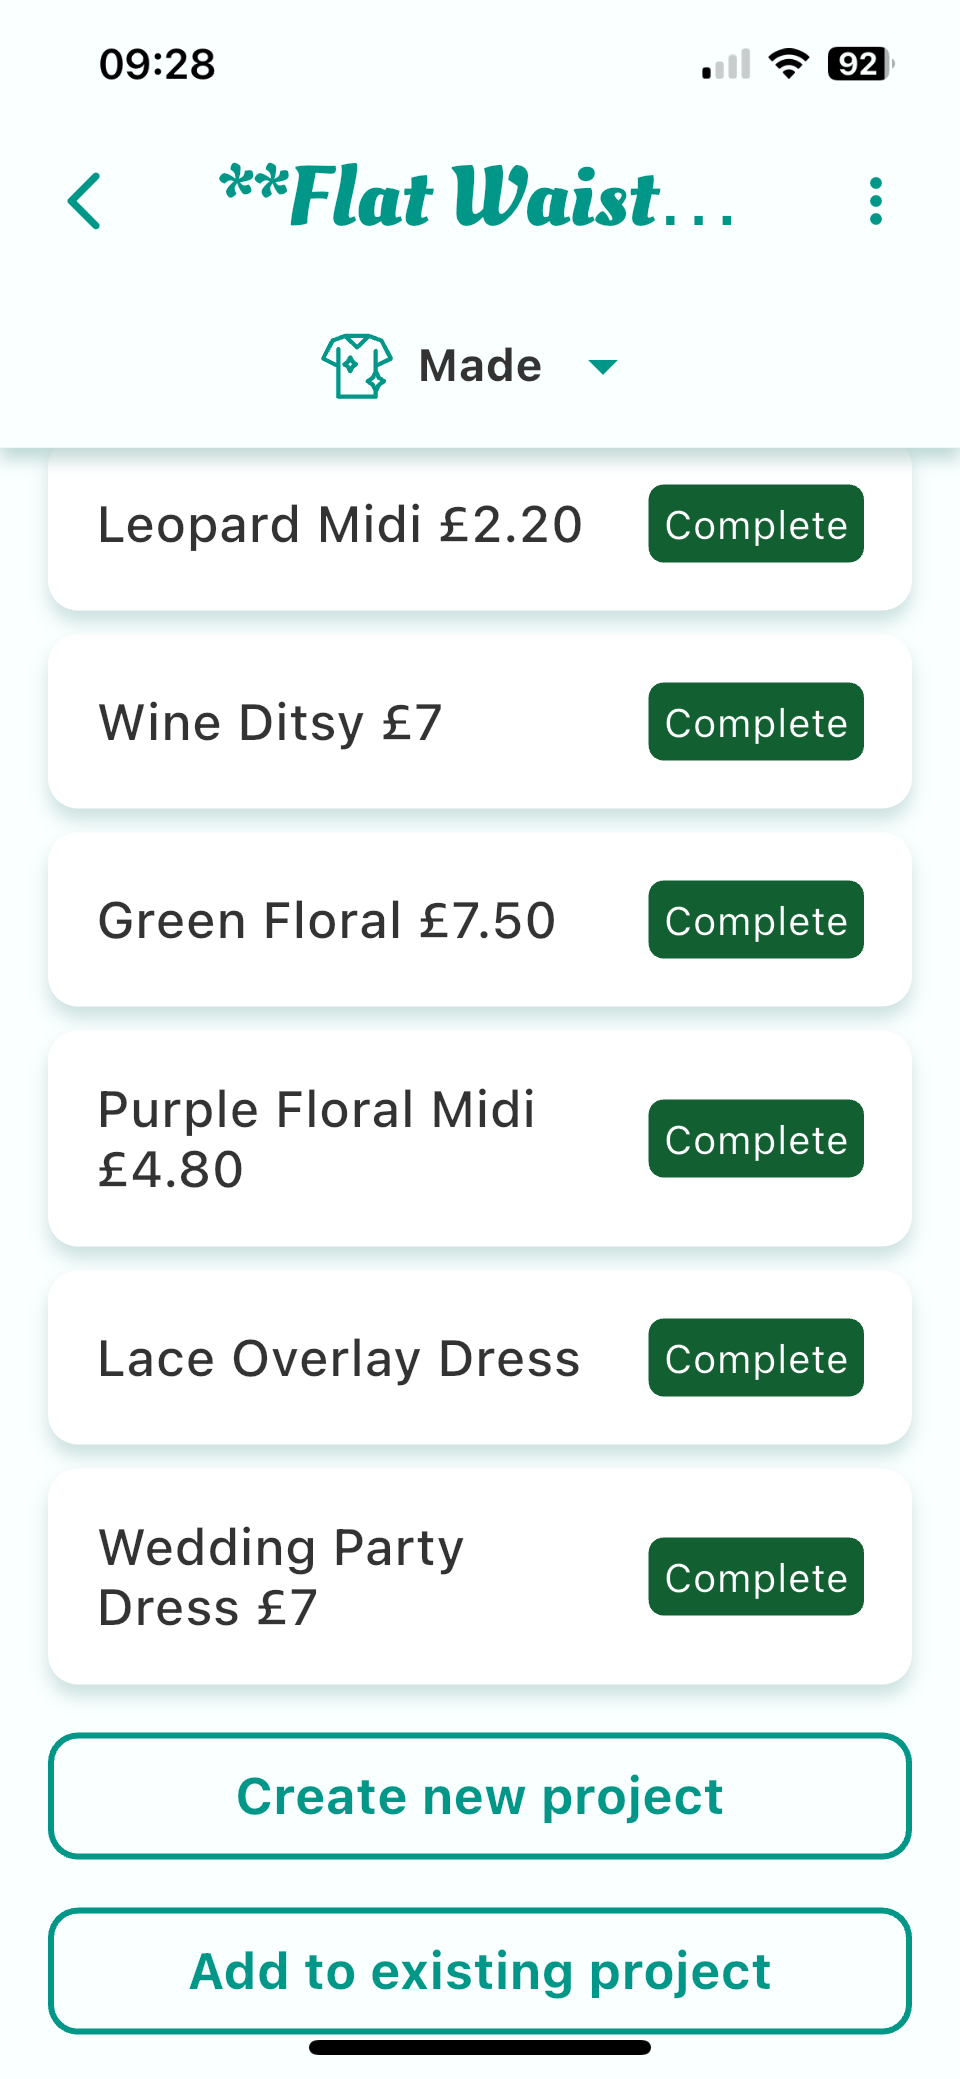
Task: Open the three-dot options menu
Action: [876, 201]
